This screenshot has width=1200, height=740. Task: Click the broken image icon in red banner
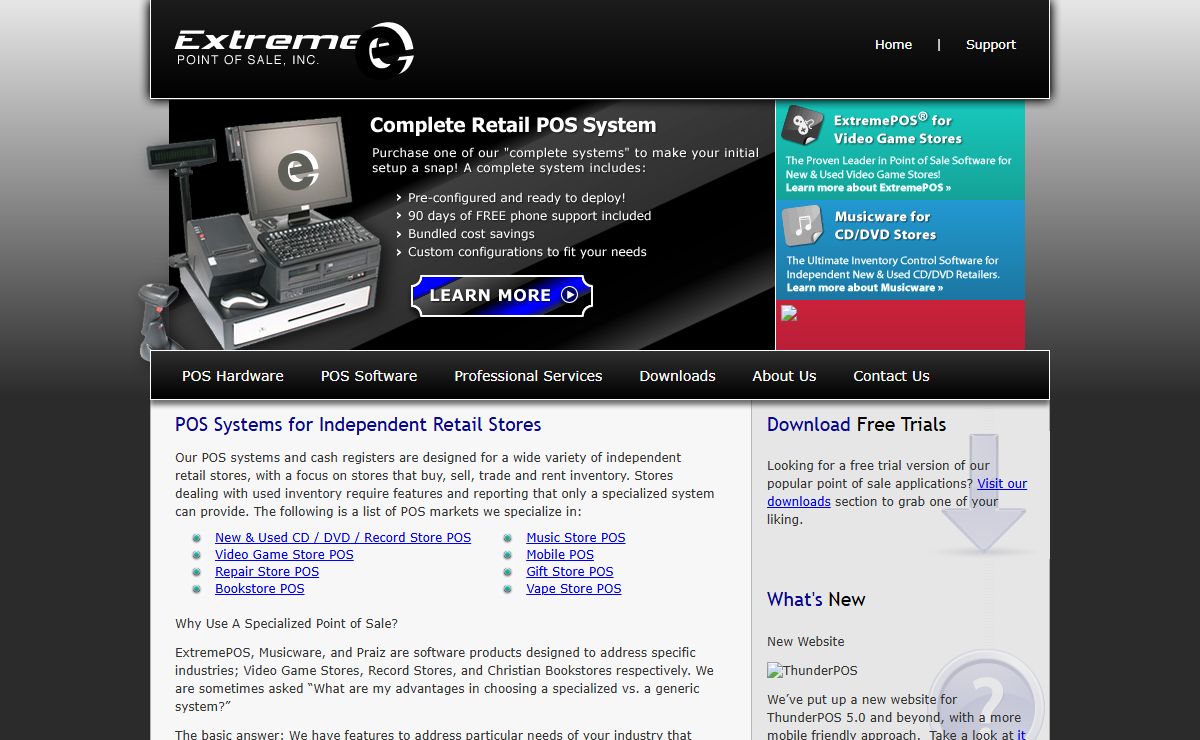[789, 313]
